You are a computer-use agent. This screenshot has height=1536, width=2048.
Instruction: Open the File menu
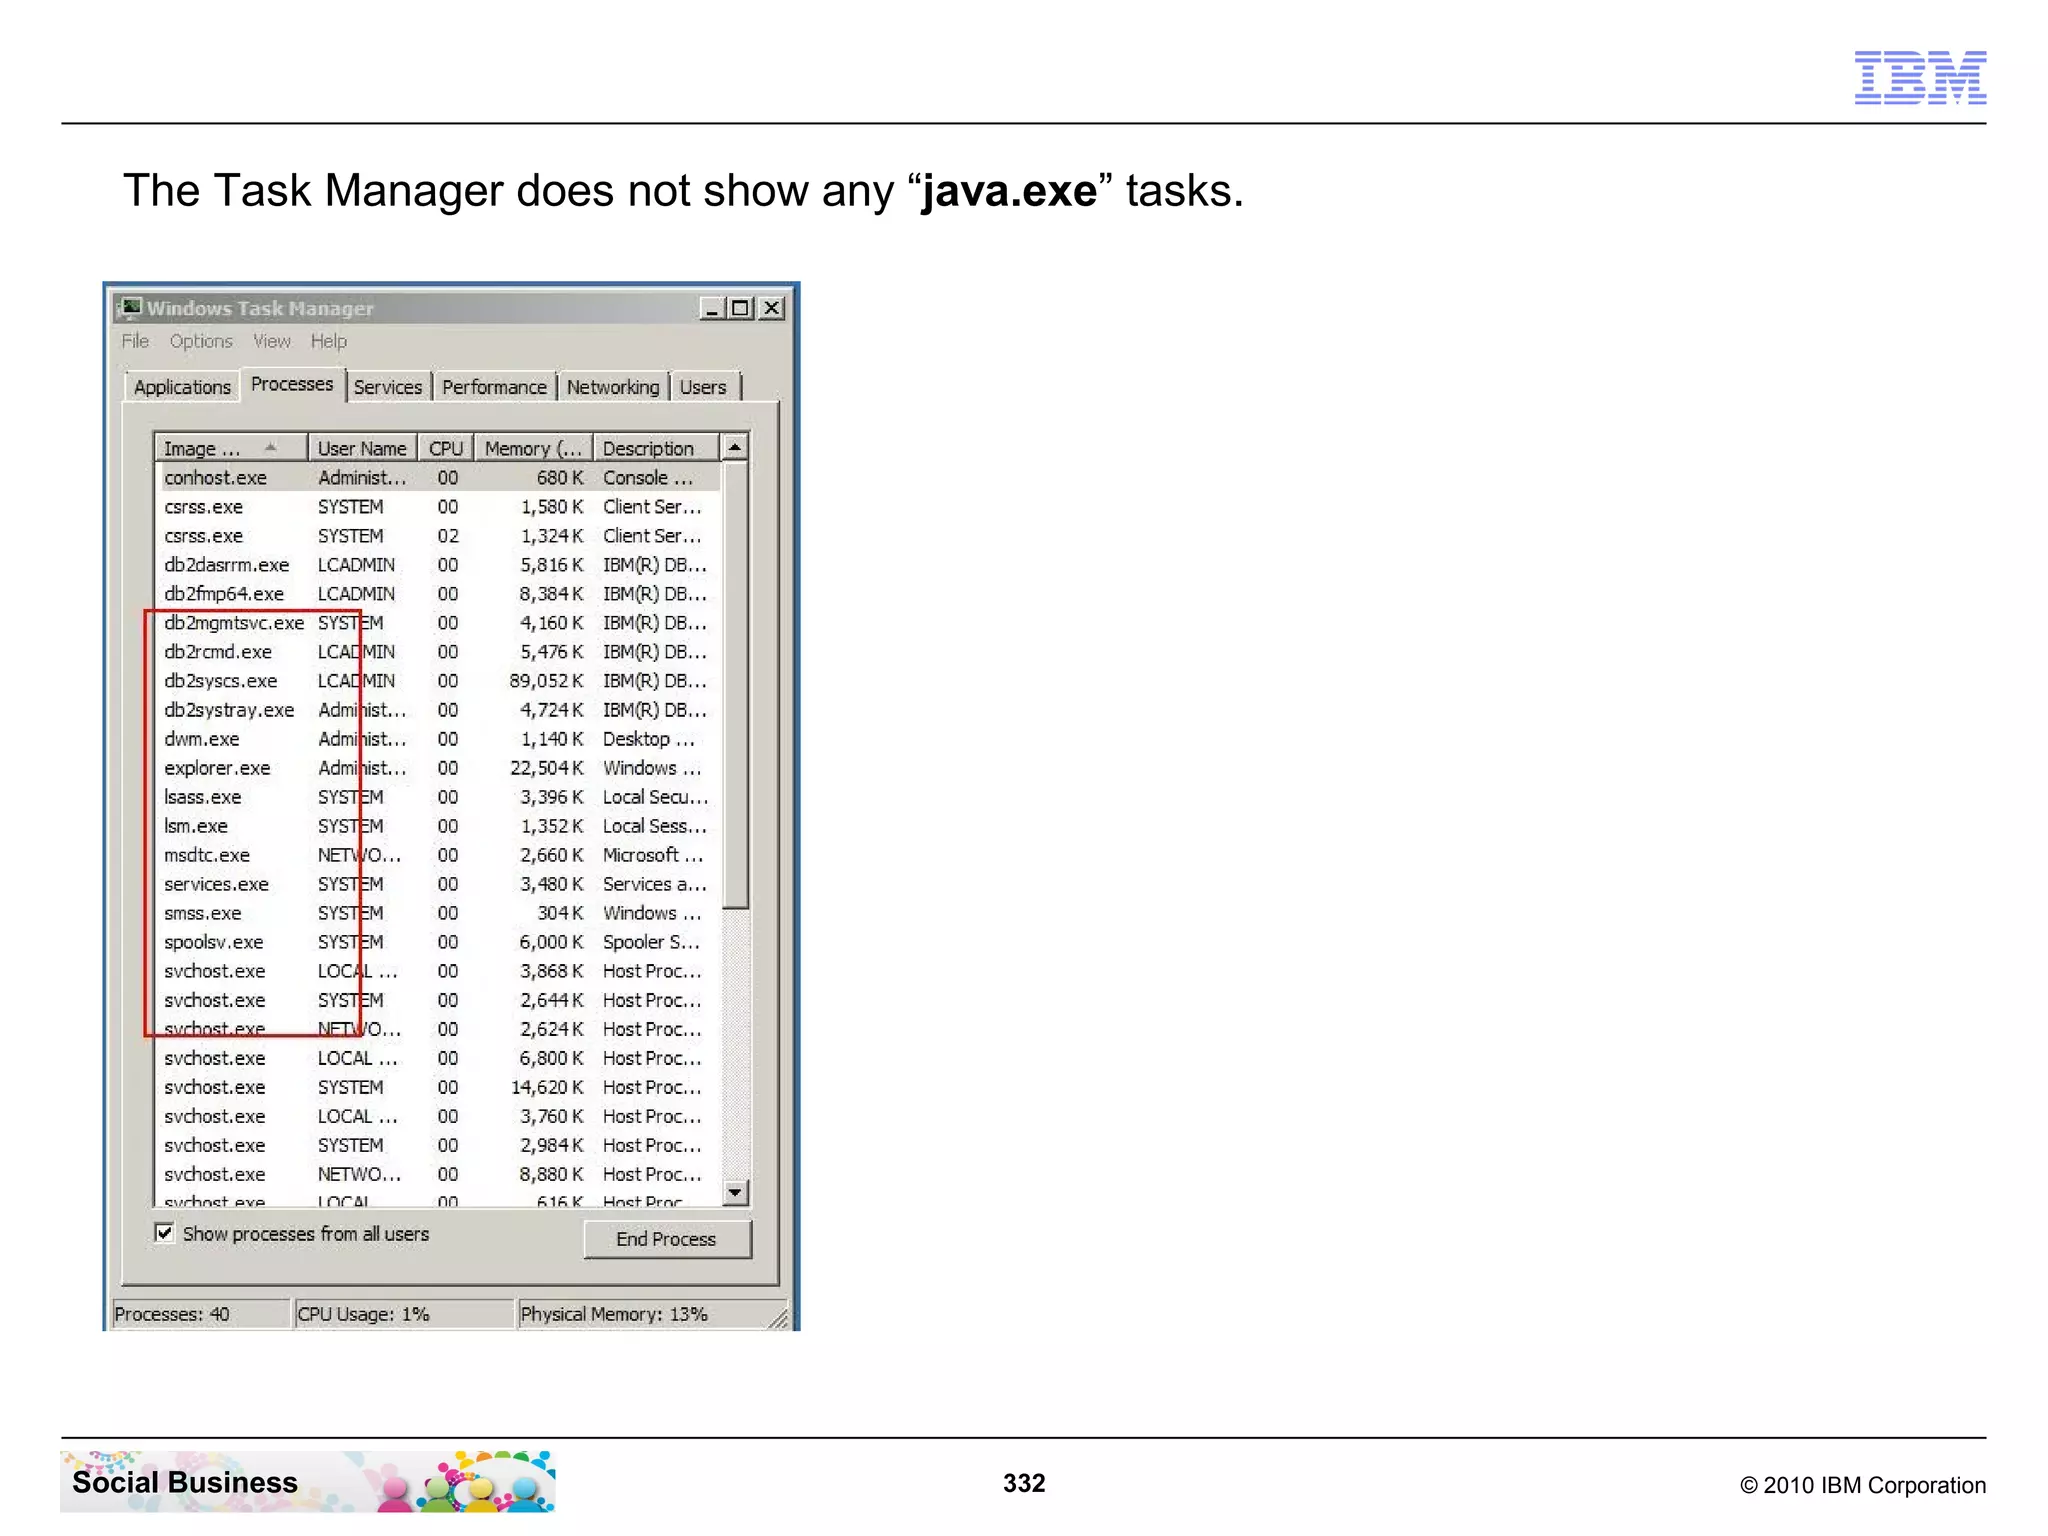[135, 341]
